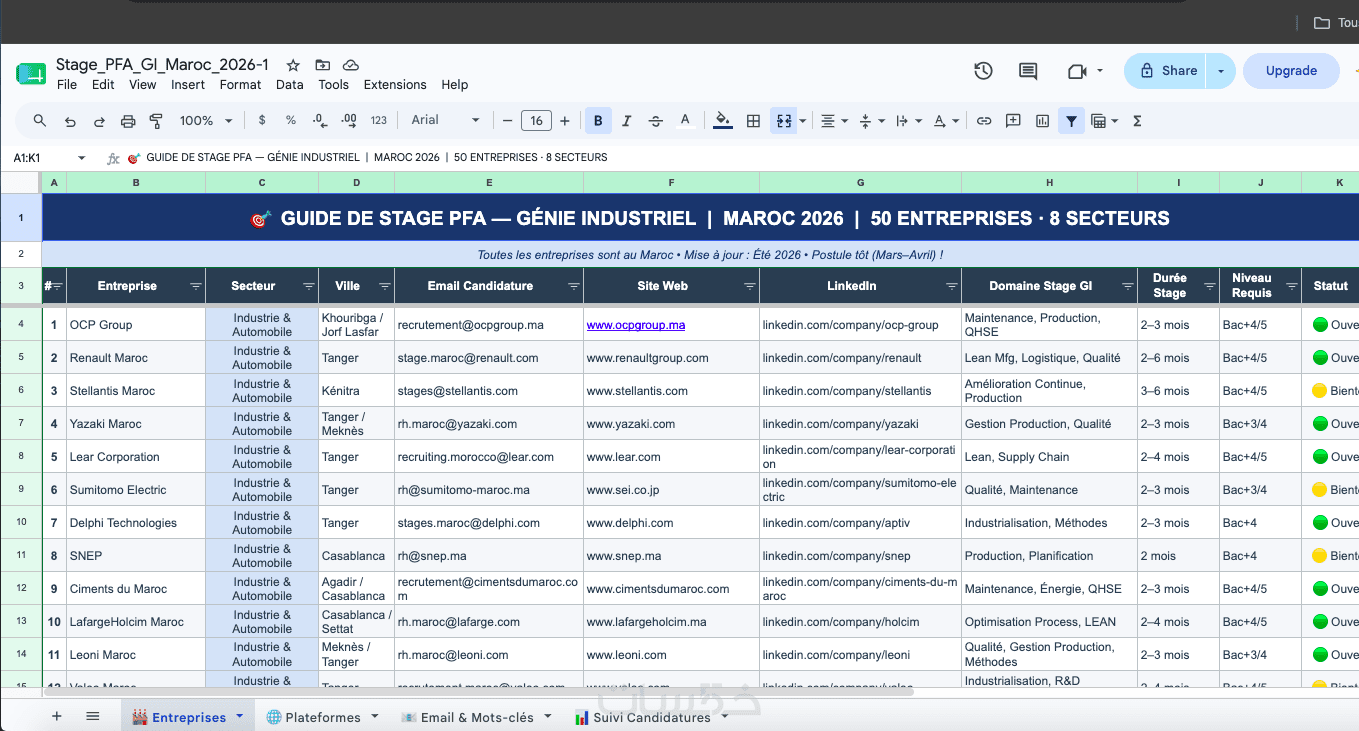The image size is (1359, 731).
Task: Toggle the filter button in the toolbar
Action: (x=1072, y=121)
